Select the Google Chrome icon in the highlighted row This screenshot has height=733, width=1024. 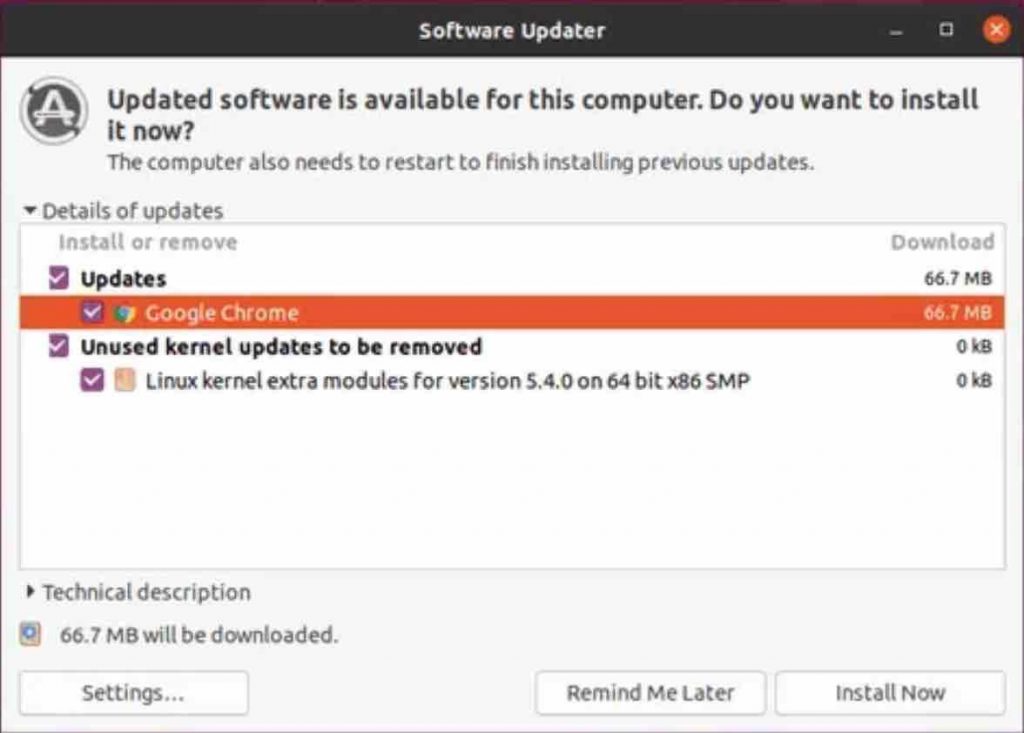point(124,312)
